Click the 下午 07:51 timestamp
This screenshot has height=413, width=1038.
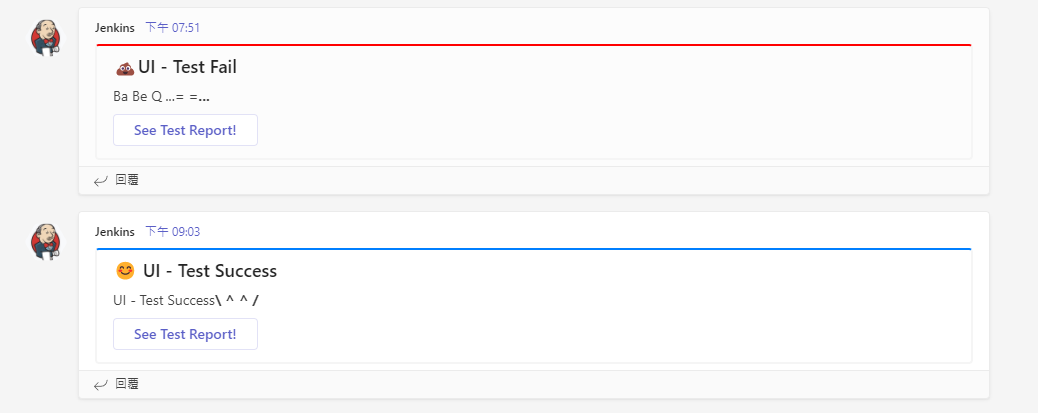[172, 28]
